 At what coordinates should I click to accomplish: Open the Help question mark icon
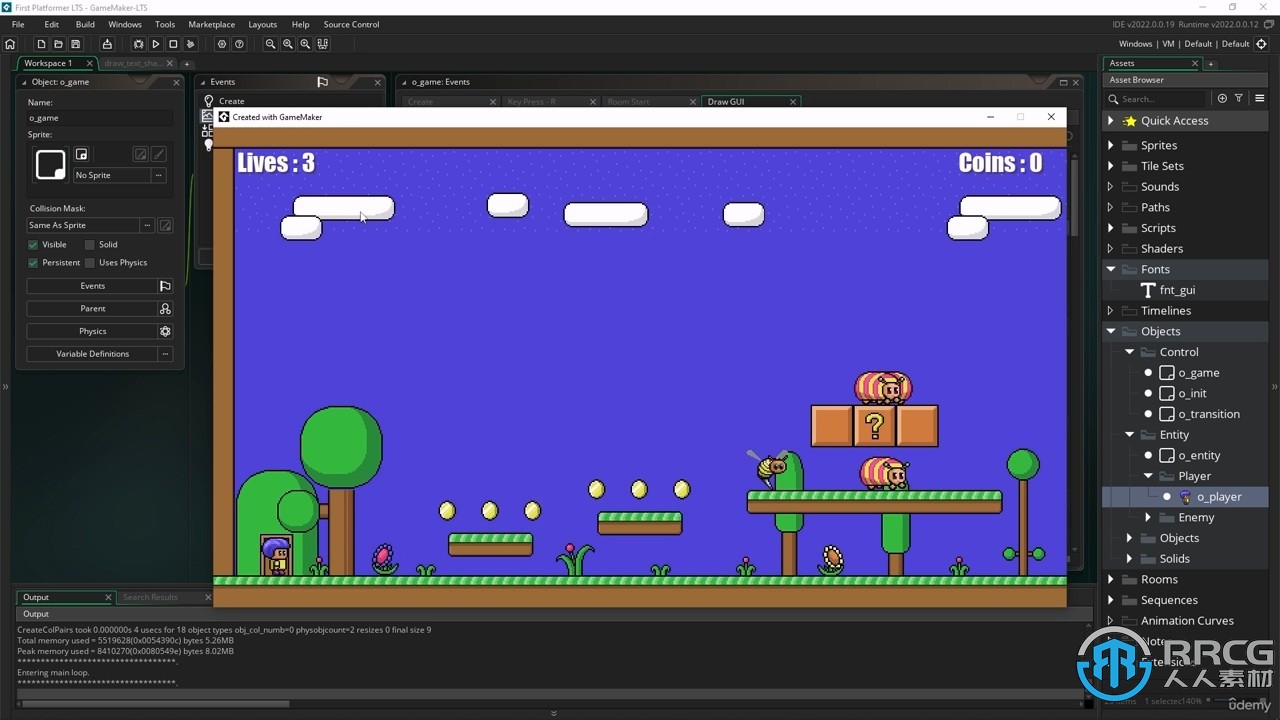[x=239, y=44]
